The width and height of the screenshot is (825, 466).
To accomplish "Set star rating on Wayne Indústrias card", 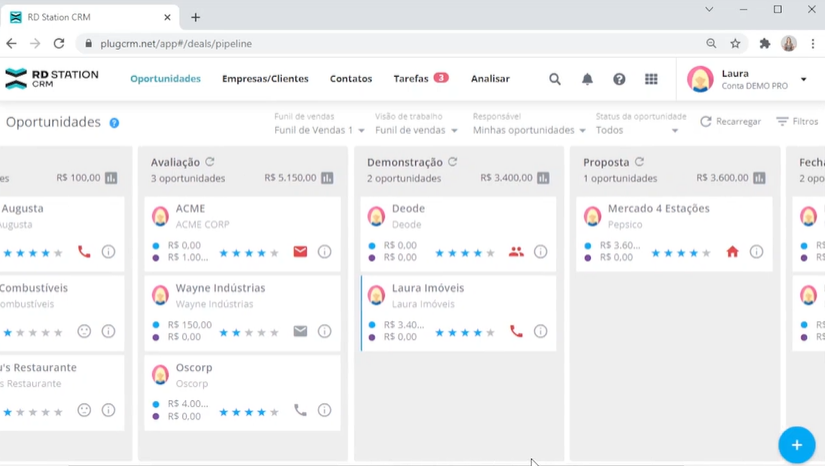I will [x=249, y=332].
